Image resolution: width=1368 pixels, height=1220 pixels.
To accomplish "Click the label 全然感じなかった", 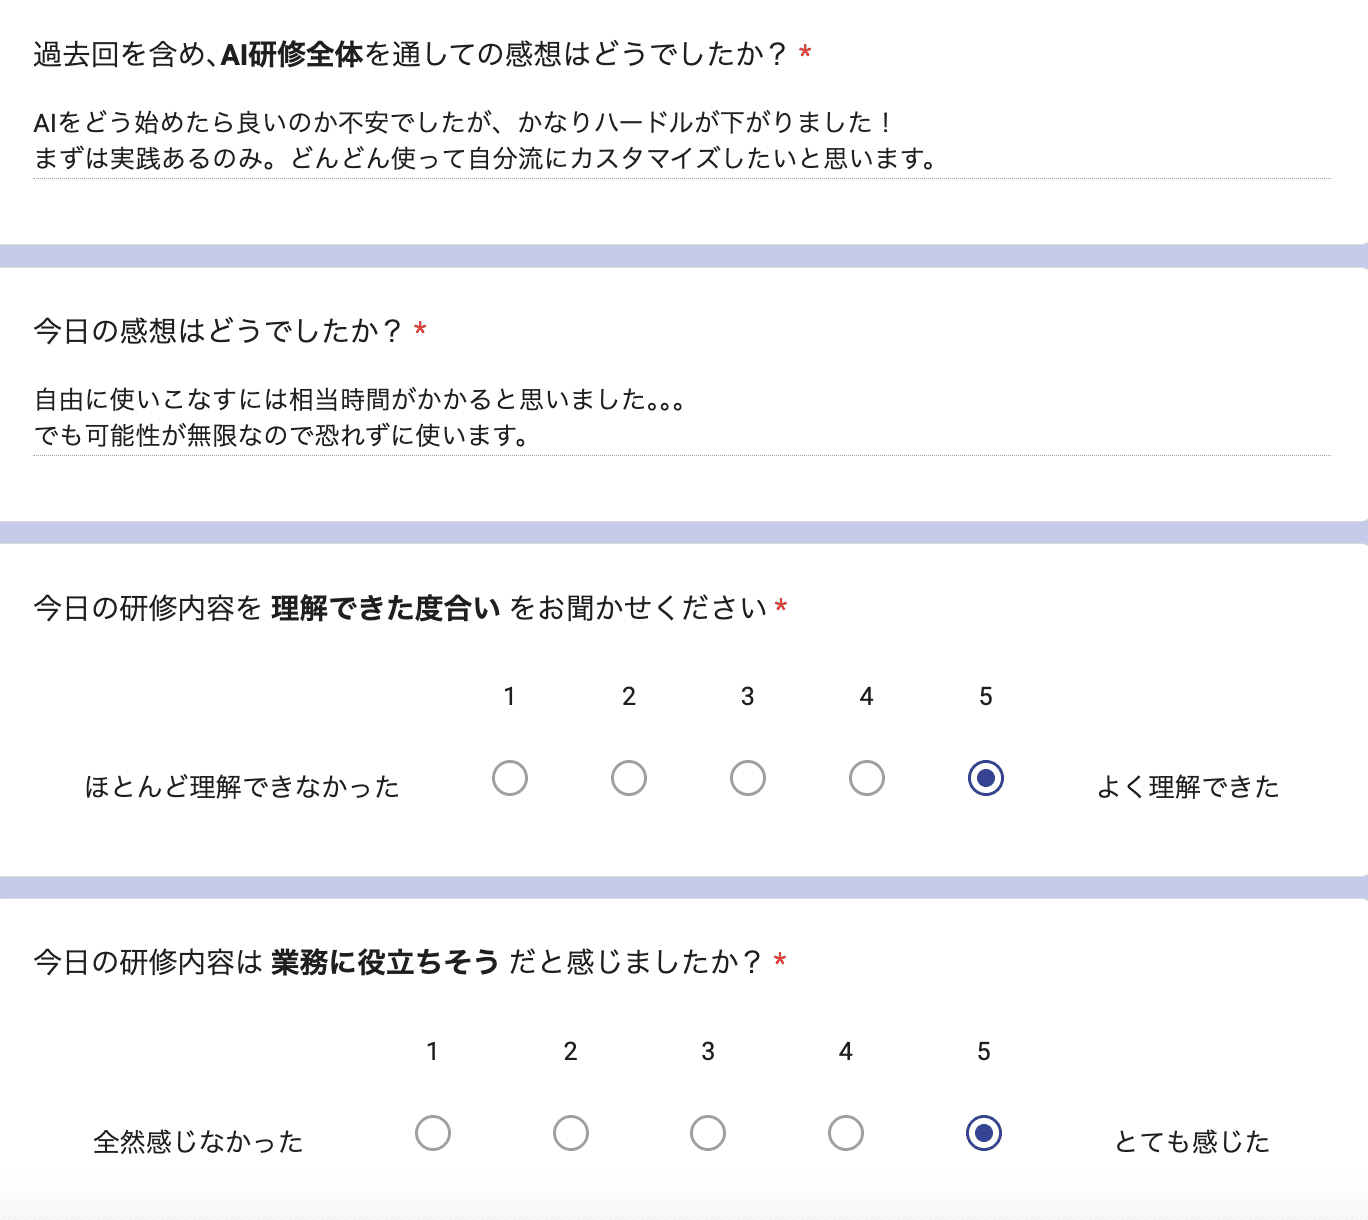I will [199, 1141].
